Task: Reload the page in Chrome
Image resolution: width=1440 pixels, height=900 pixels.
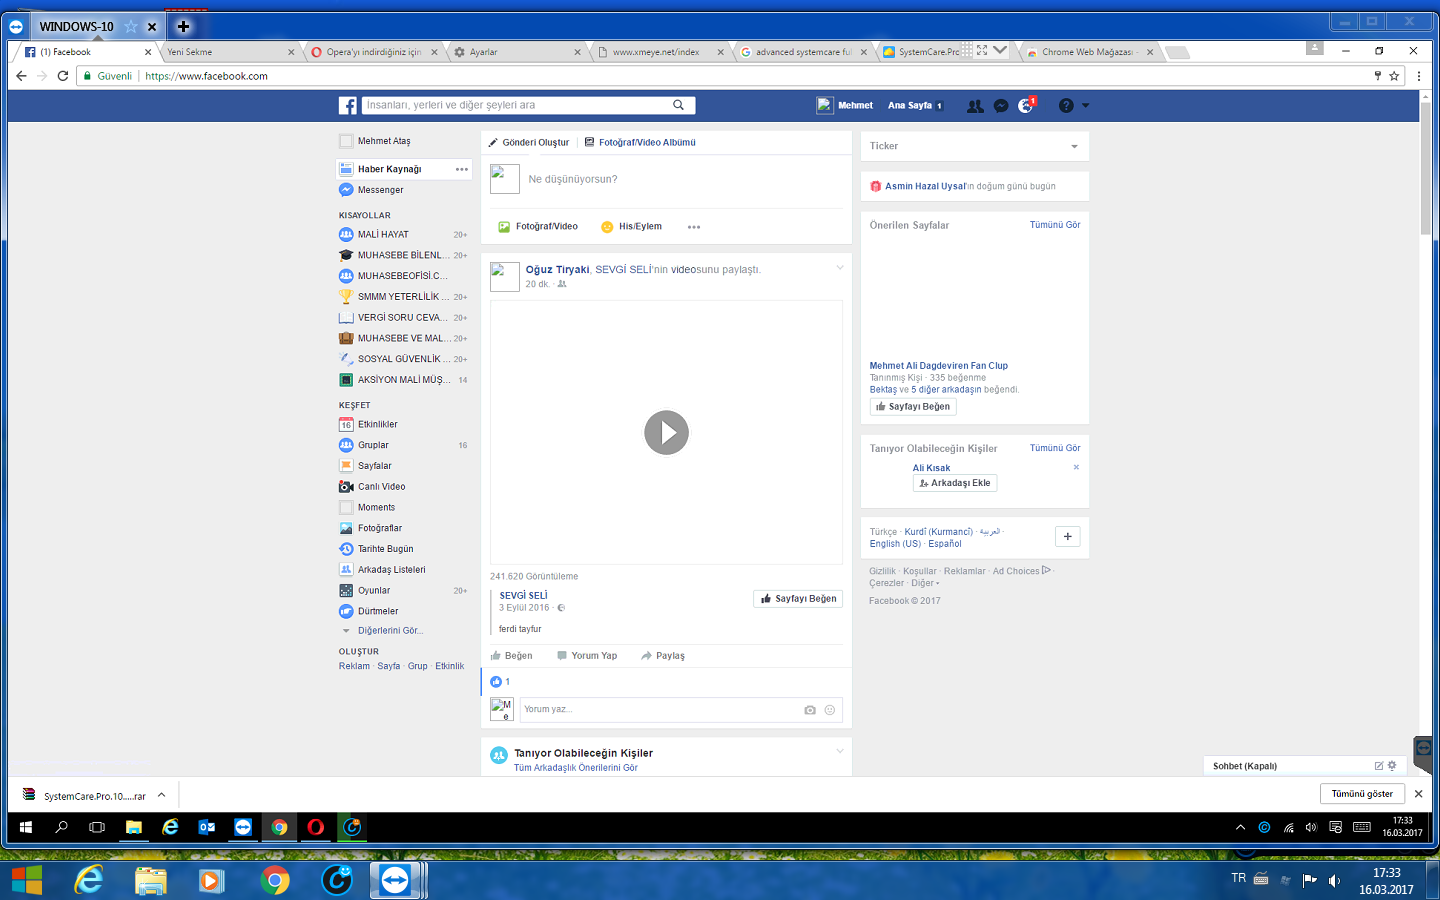Action: tap(63, 76)
